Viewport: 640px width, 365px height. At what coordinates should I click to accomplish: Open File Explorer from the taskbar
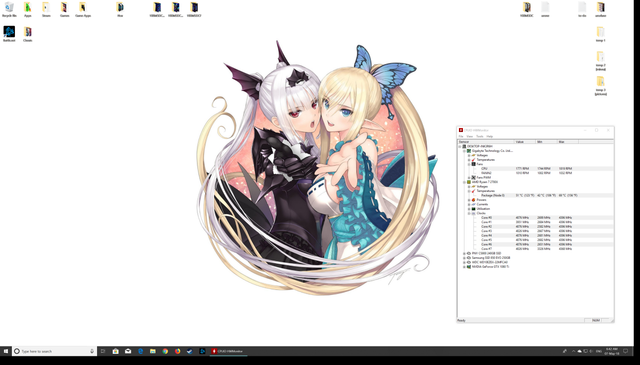[x=153, y=351]
